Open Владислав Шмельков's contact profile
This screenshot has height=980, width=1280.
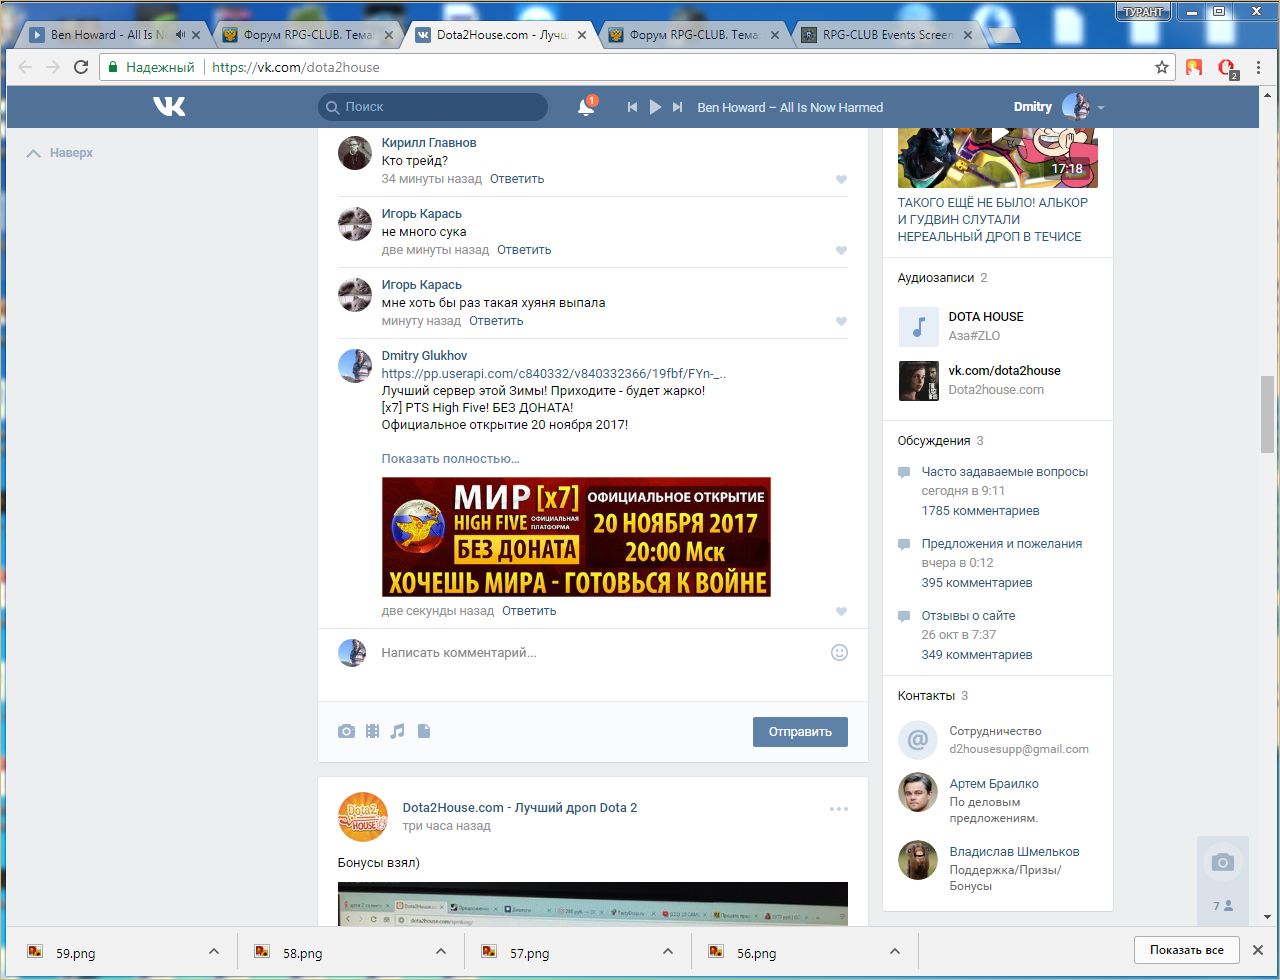pyautogui.click(x=1014, y=852)
